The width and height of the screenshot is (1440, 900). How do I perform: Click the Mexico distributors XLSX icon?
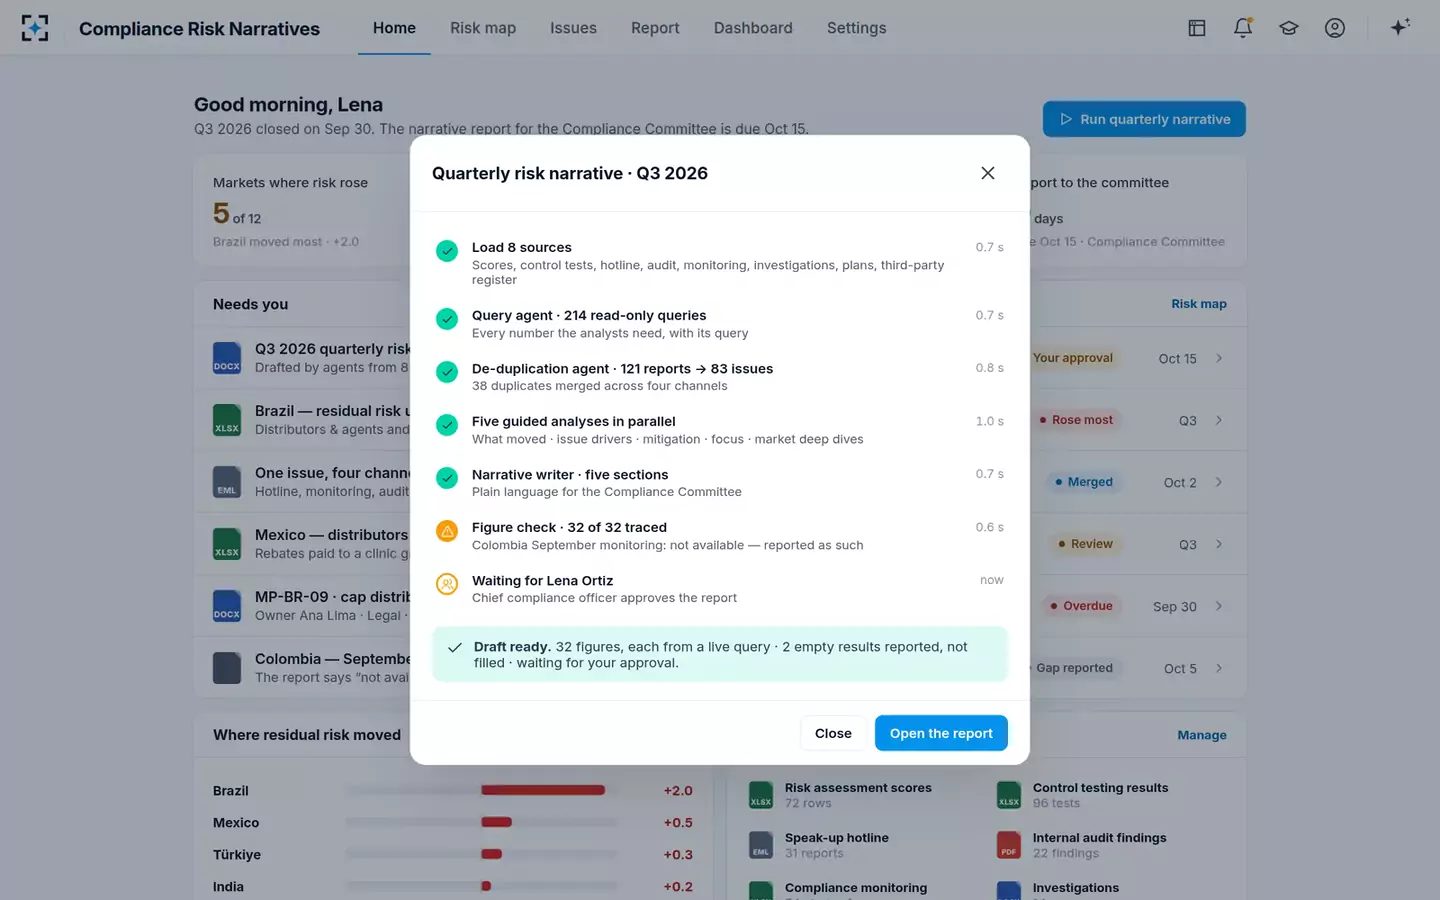click(x=227, y=544)
